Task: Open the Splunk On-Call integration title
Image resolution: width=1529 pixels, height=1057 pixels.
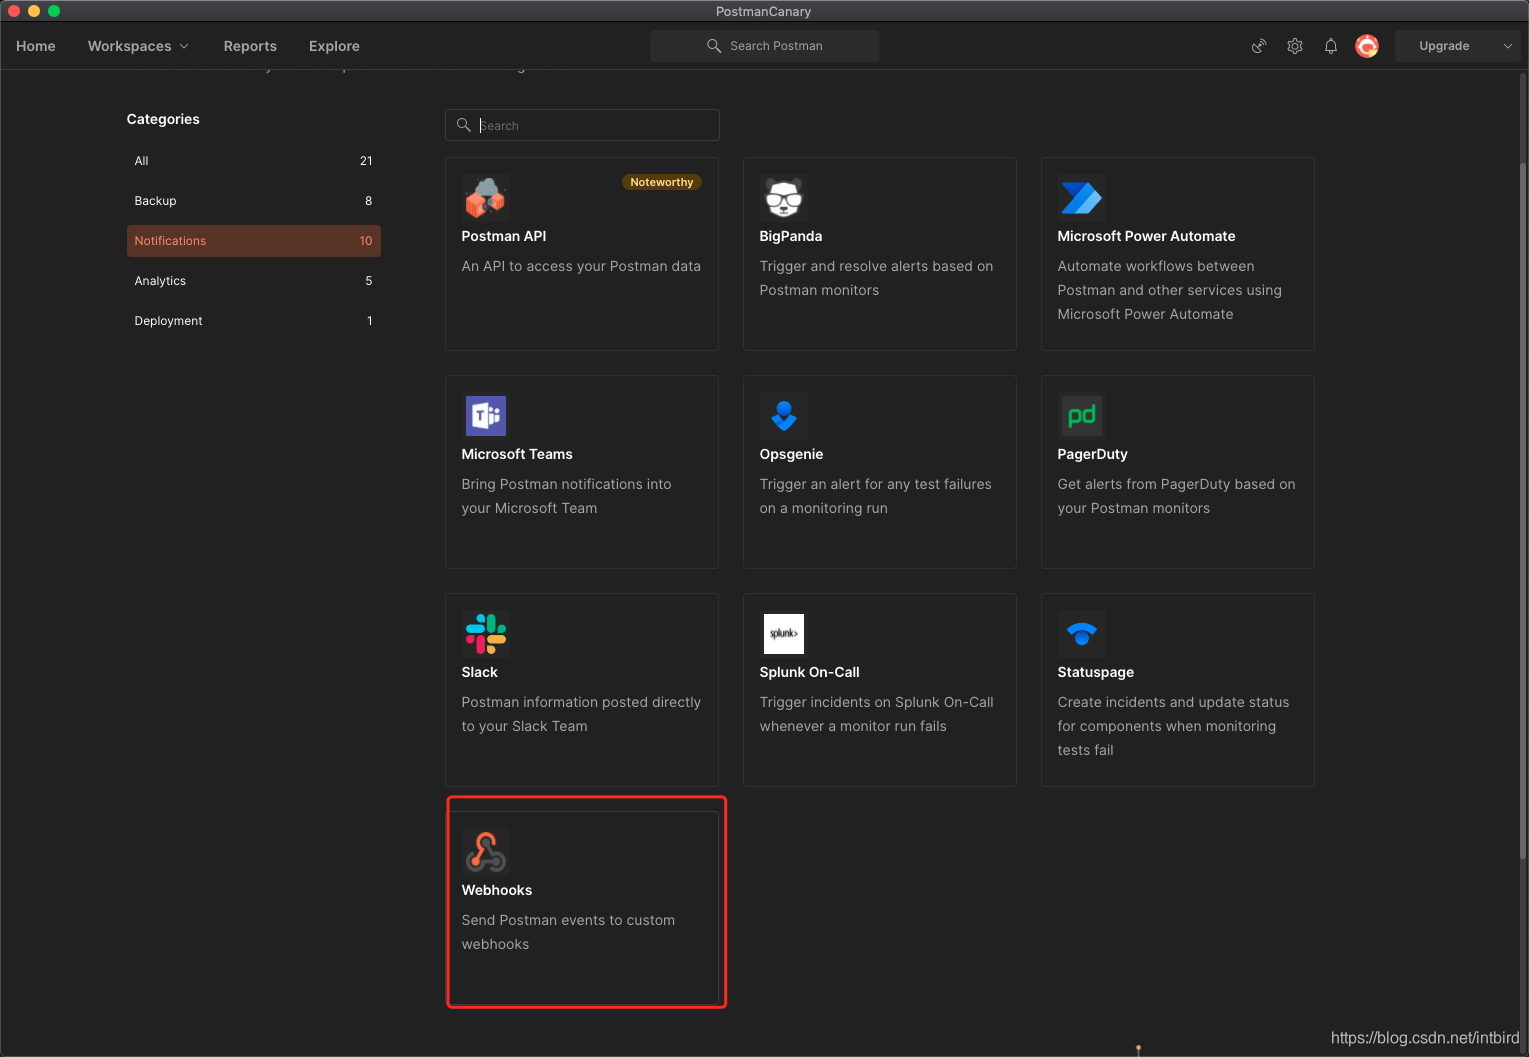Action: coord(809,672)
